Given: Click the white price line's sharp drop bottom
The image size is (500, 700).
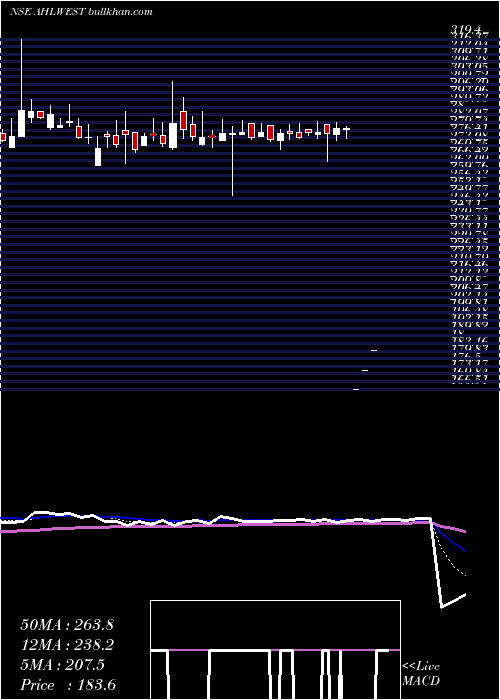Looking at the screenshot, I should click(x=442, y=606).
